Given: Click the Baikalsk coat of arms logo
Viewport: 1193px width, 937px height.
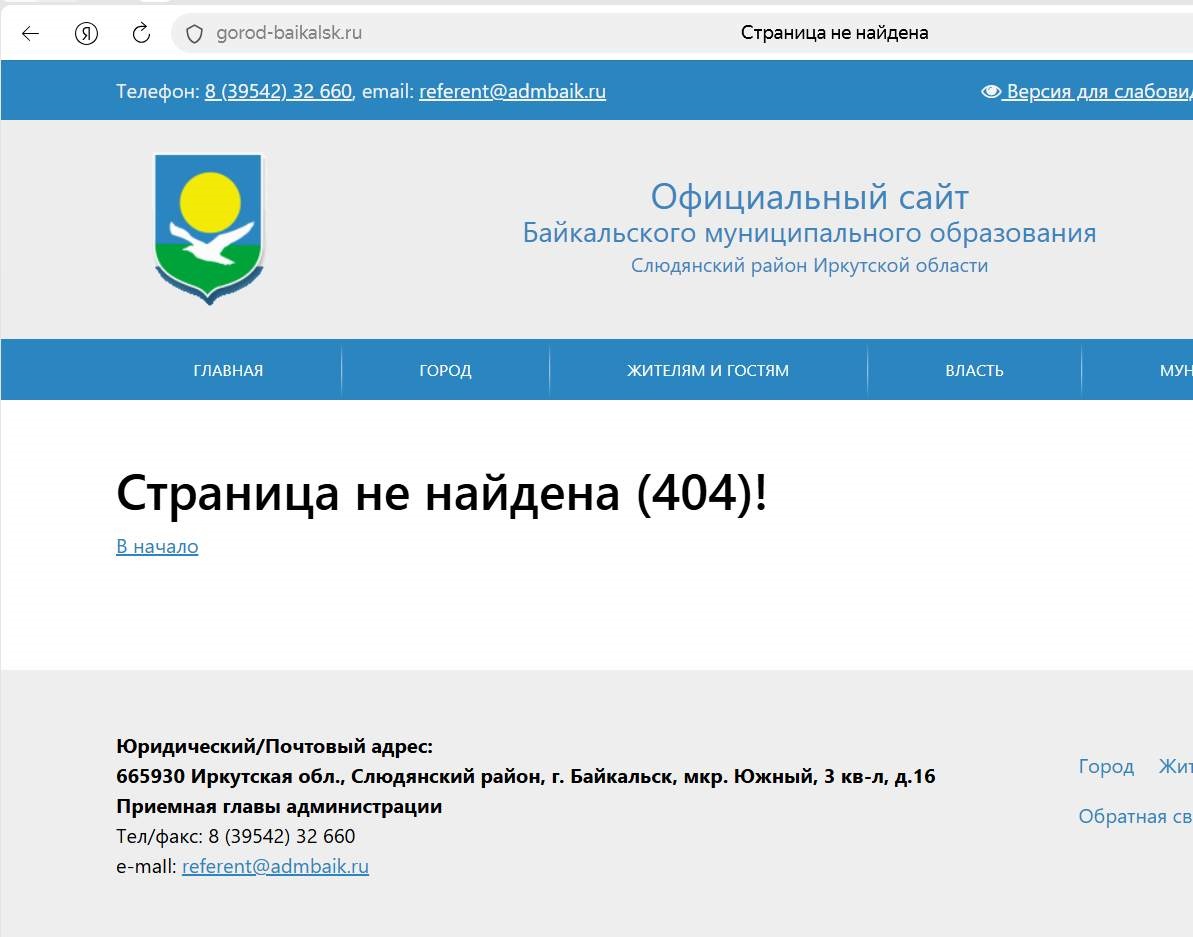Looking at the screenshot, I should tap(209, 228).
